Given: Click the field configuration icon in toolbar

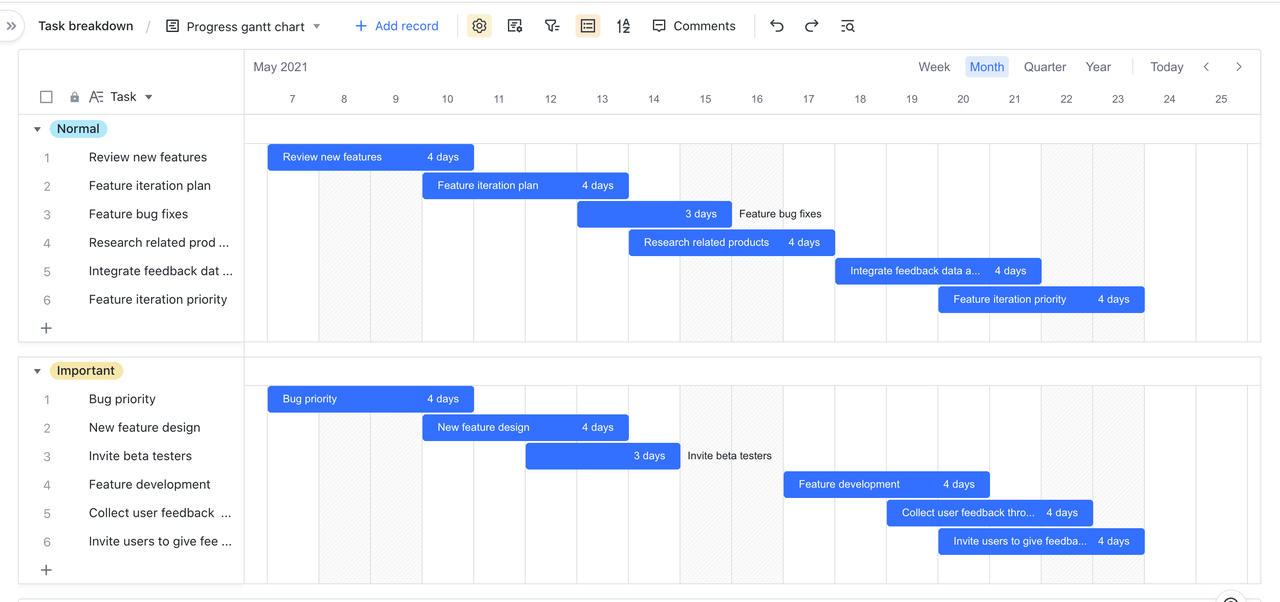Looking at the screenshot, I should (515, 26).
